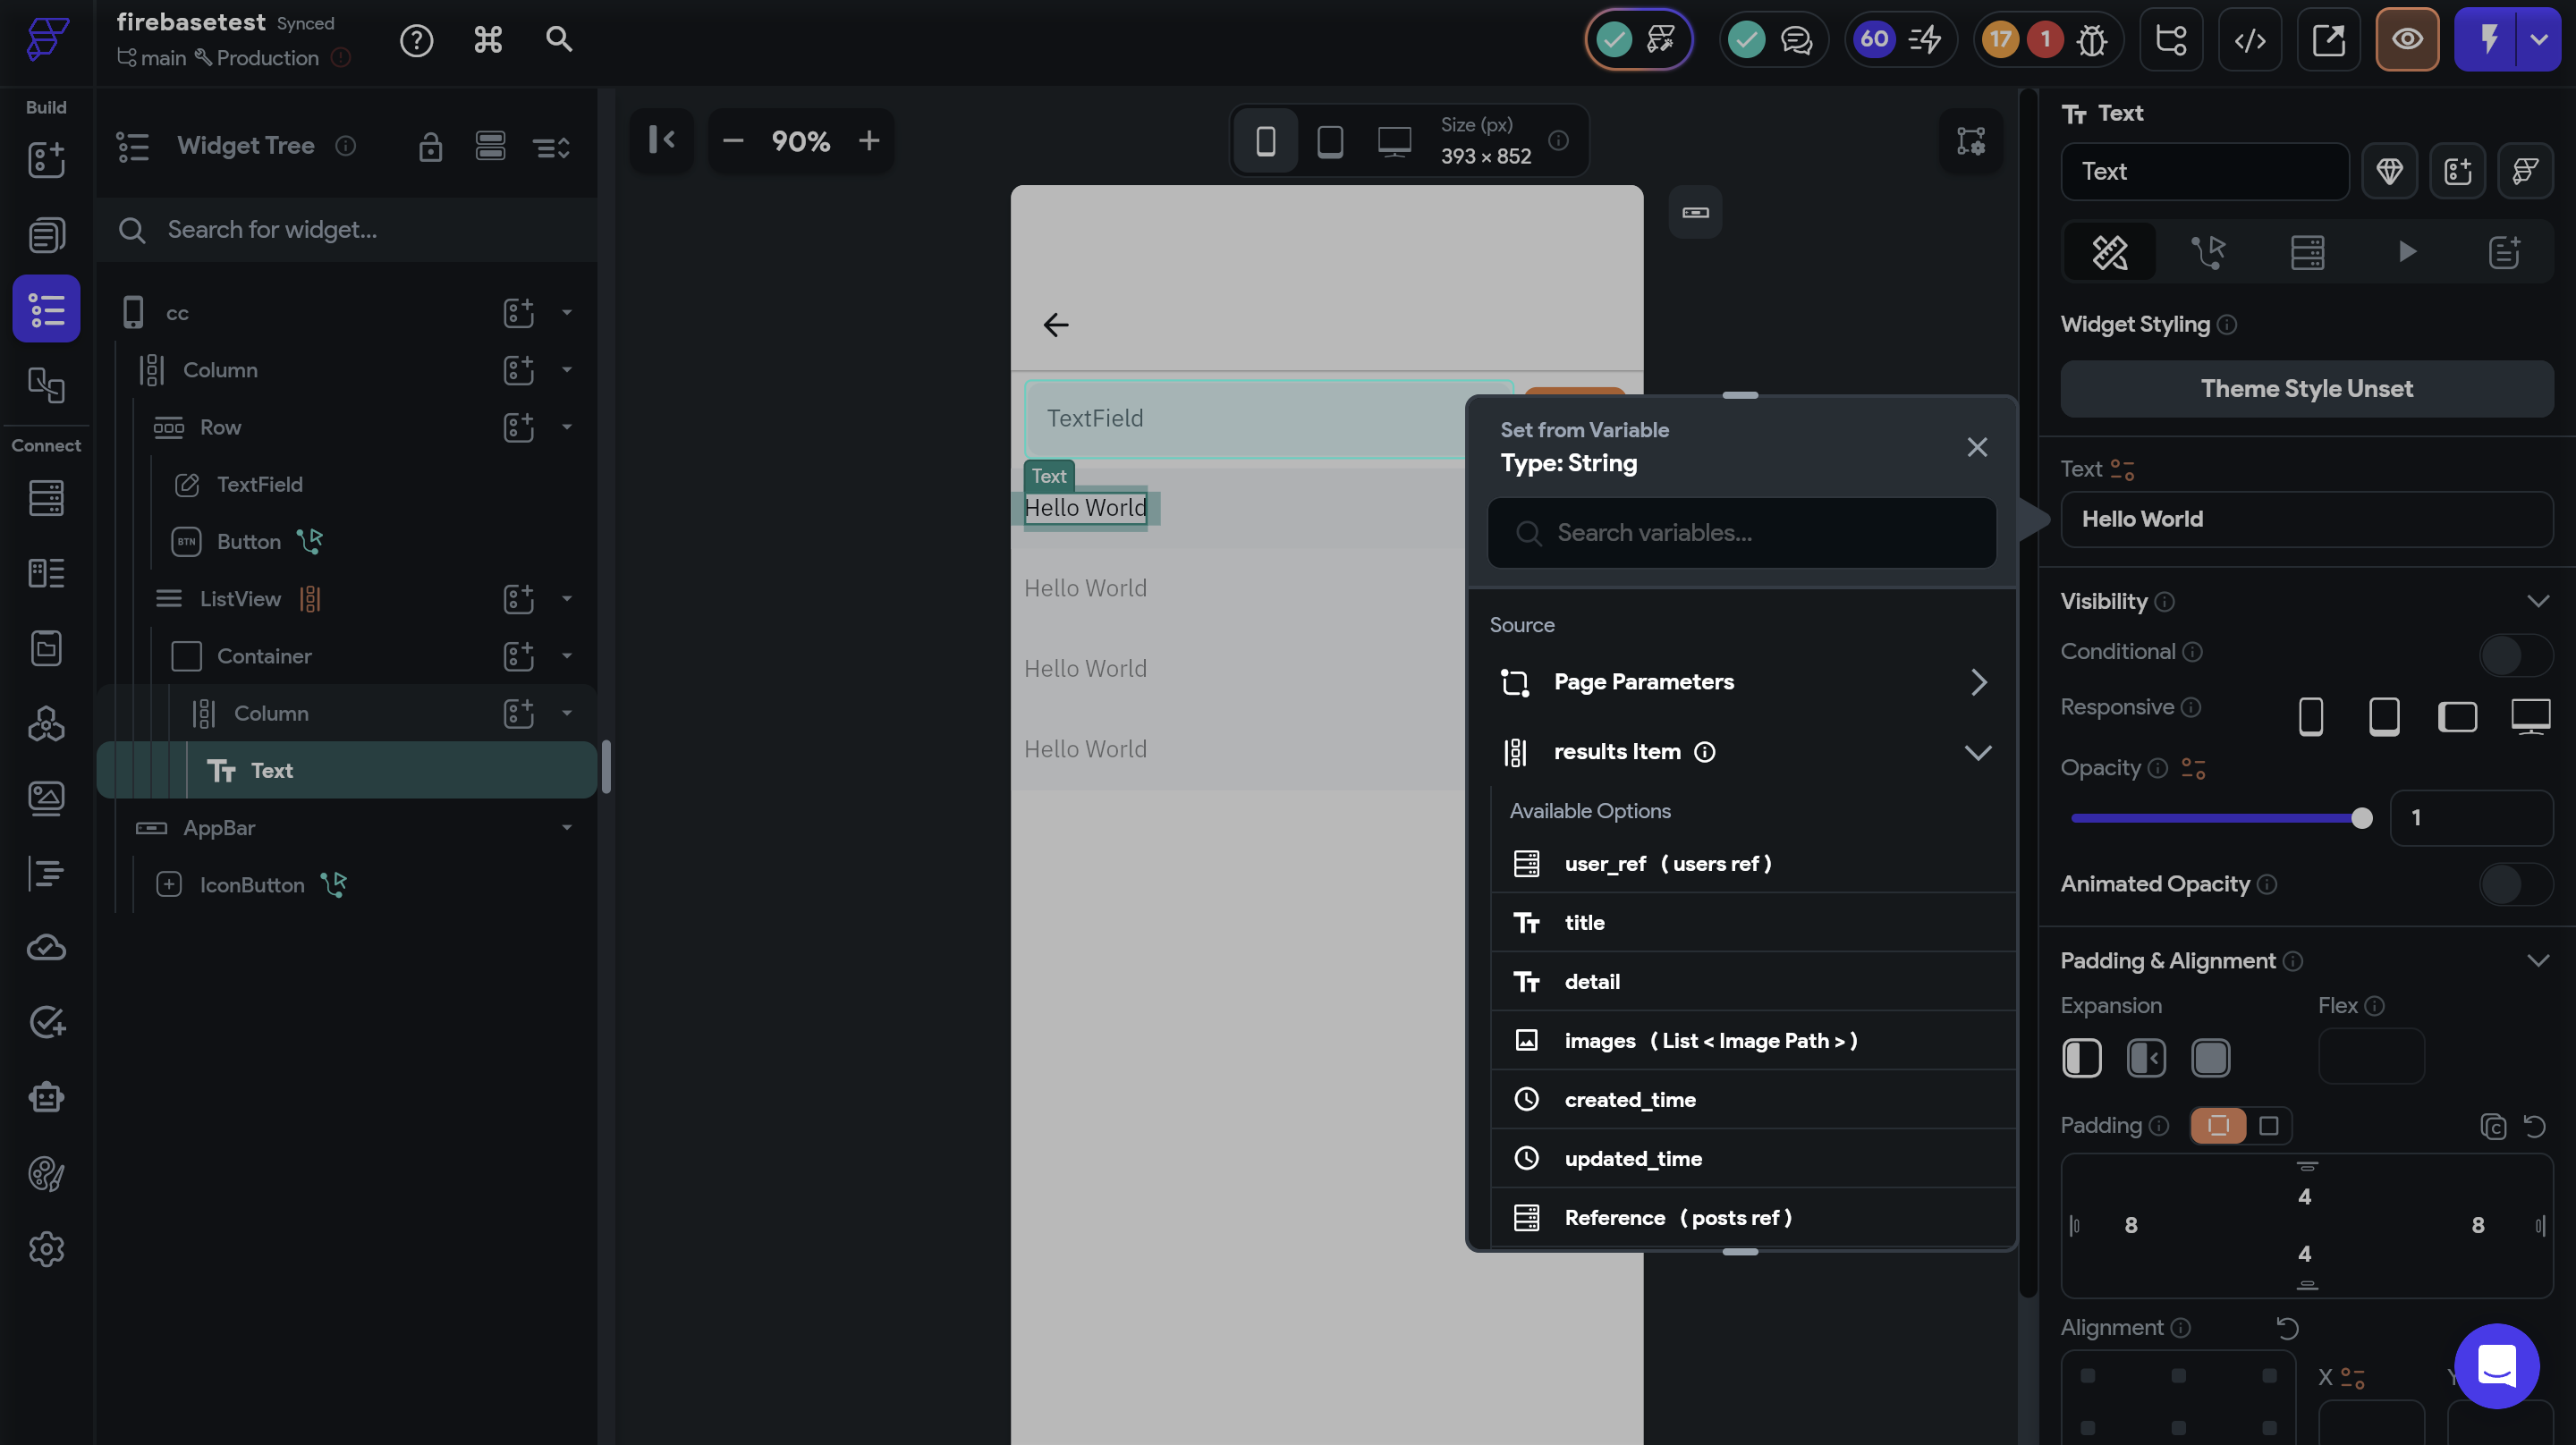Select the title variable option

(x=1584, y=922)
